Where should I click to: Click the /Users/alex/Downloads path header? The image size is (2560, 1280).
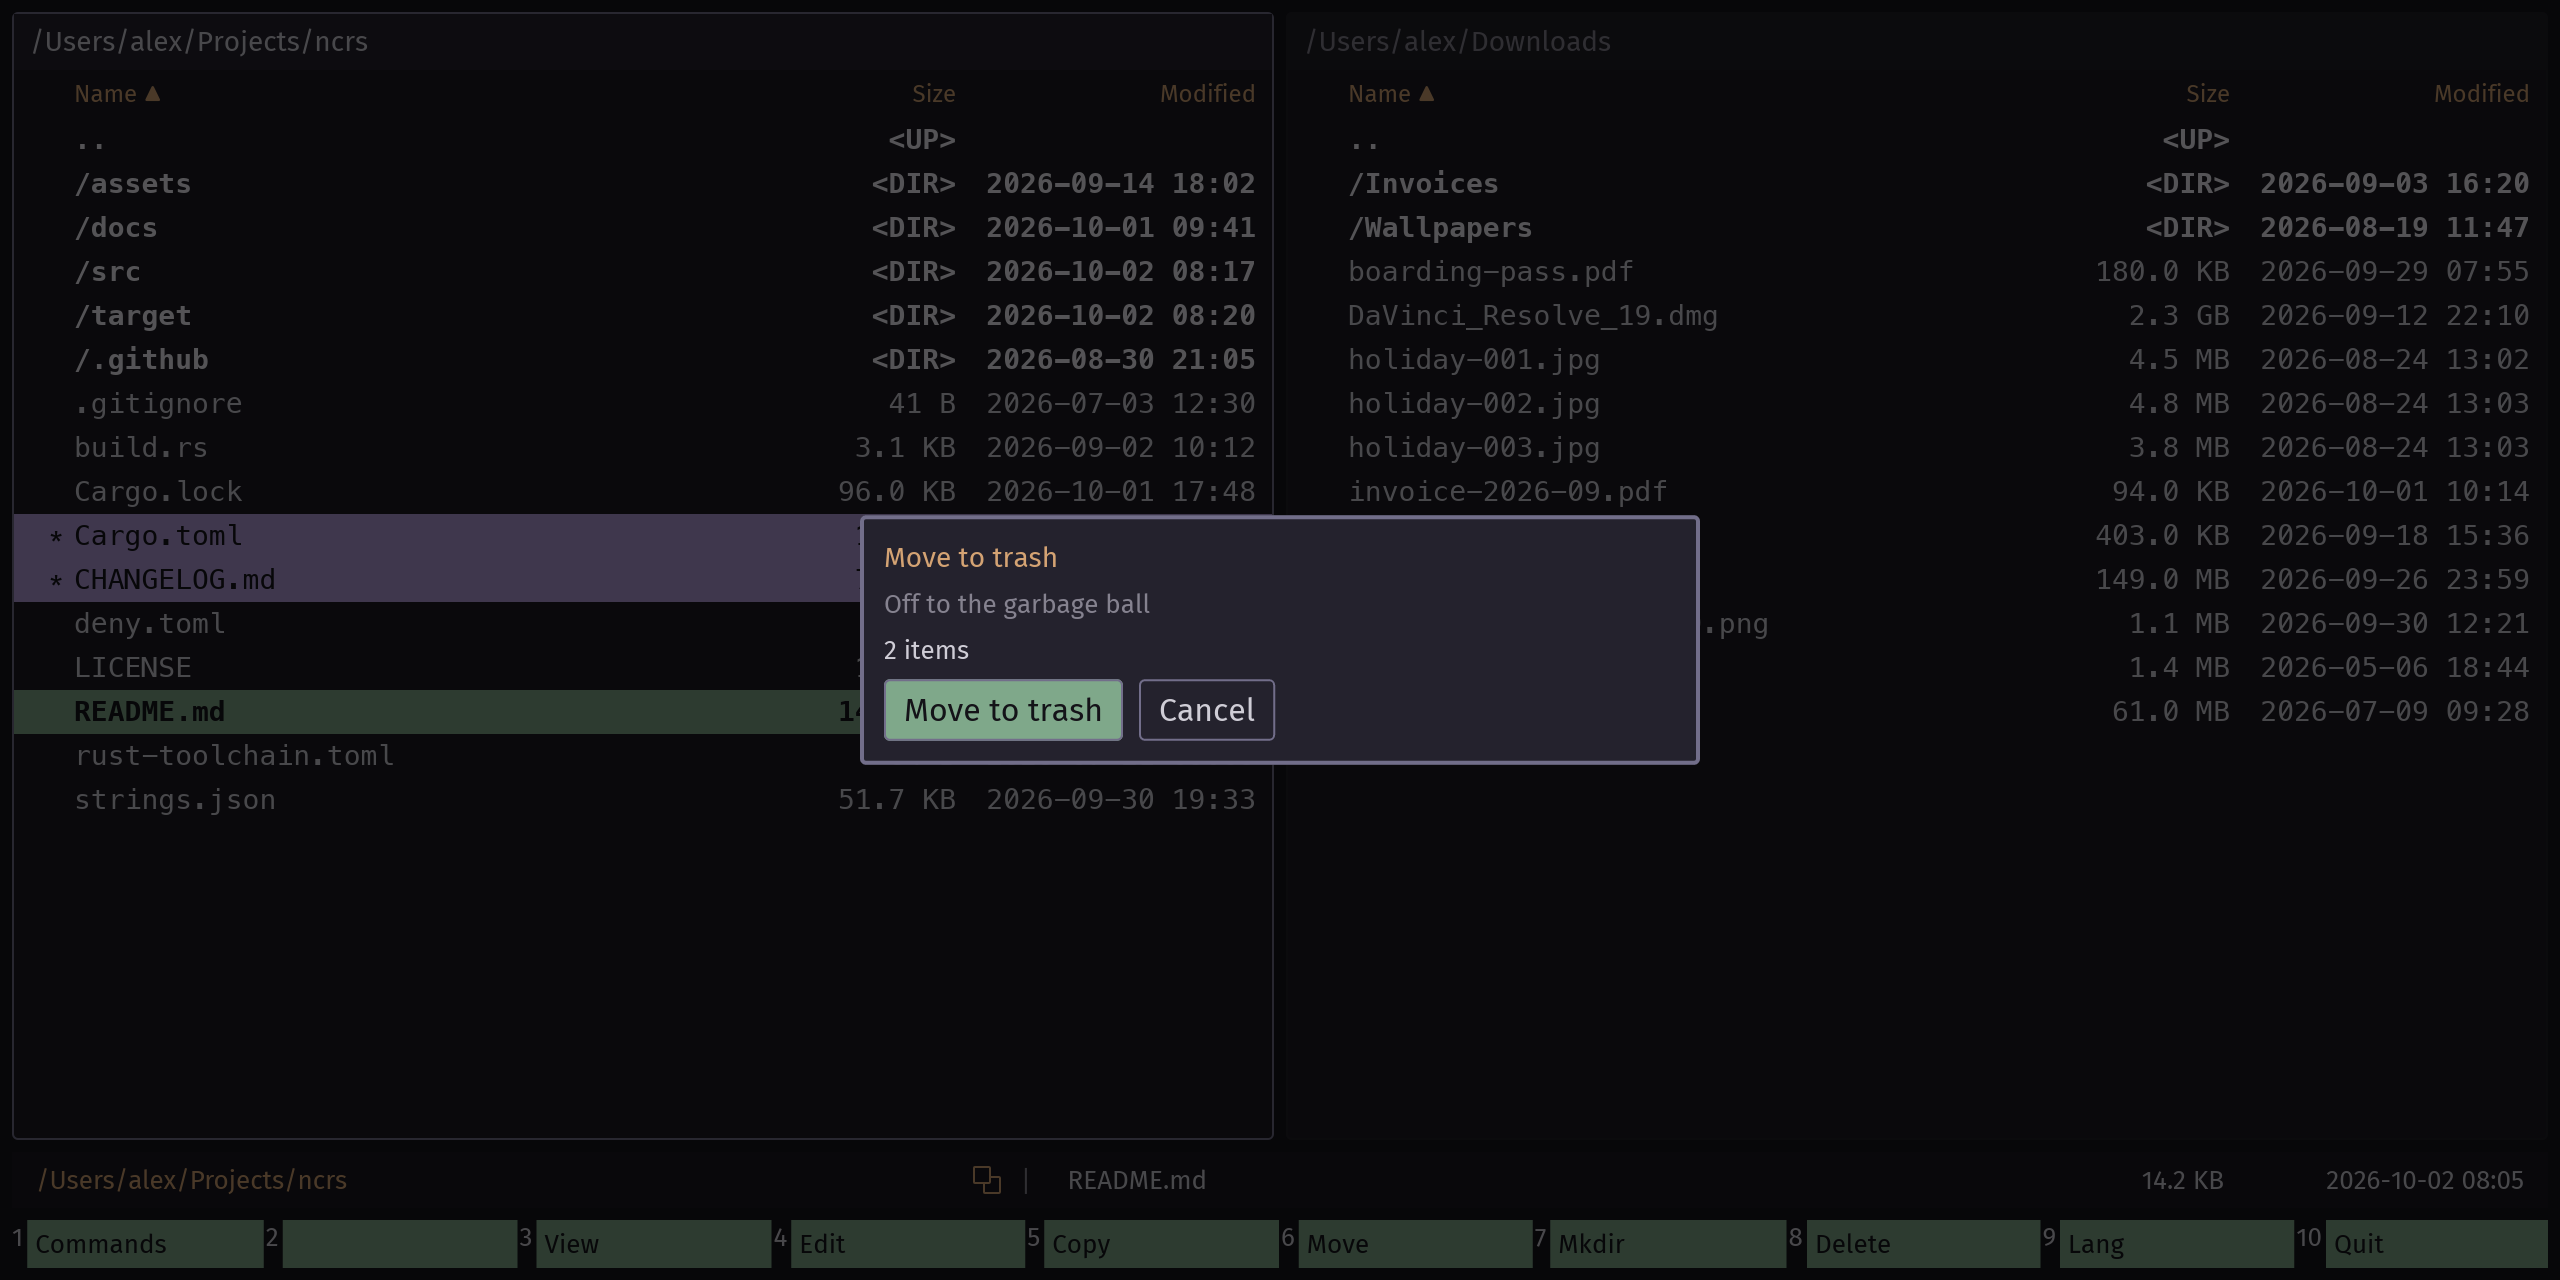[1458, 42]
